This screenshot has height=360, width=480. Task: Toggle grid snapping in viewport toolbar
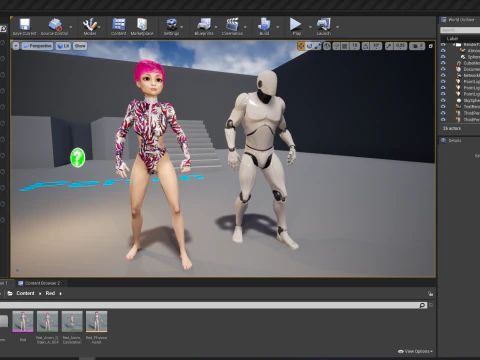tap(345, 46)
